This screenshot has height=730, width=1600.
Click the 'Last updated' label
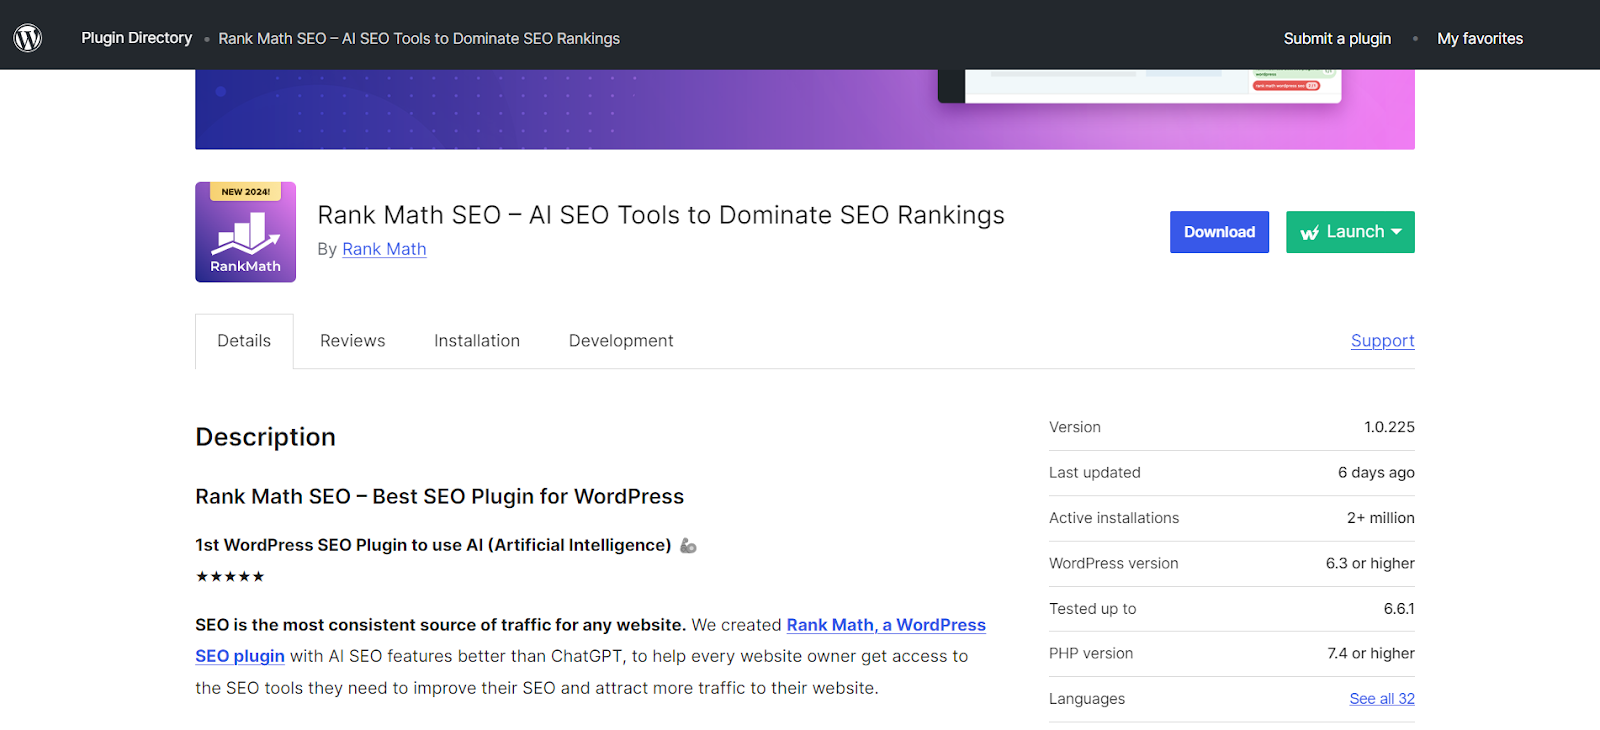[x=1095, y=473]
